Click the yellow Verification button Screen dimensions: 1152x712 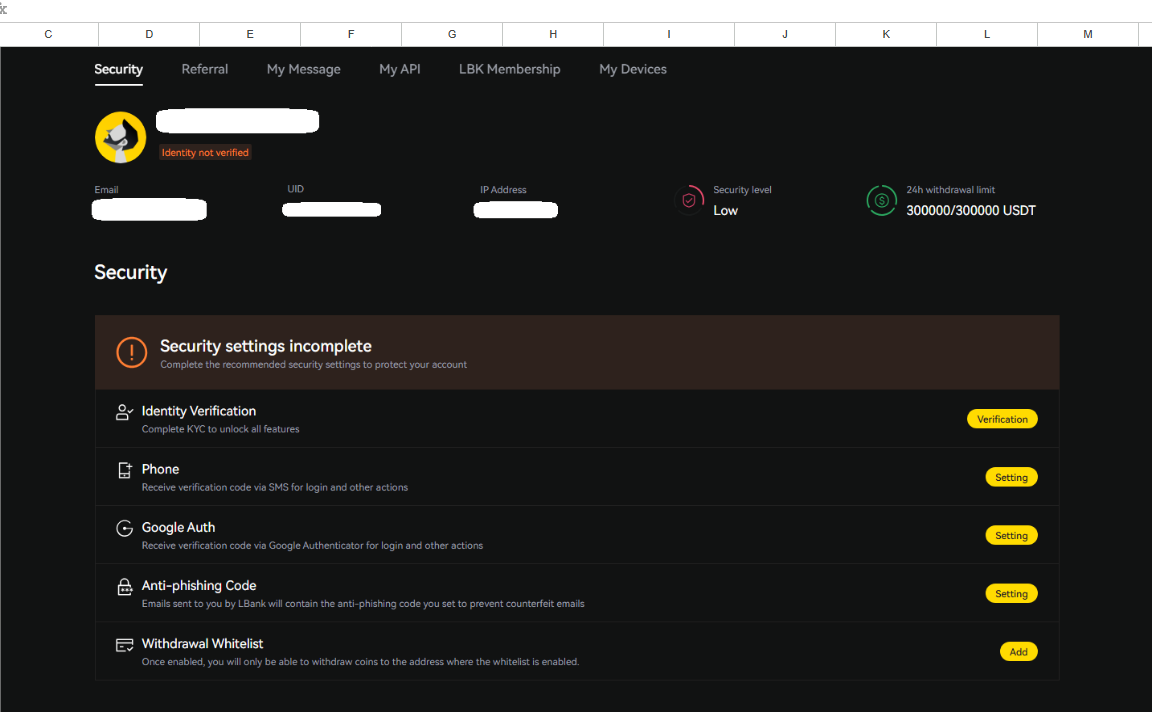[1002, 419]
